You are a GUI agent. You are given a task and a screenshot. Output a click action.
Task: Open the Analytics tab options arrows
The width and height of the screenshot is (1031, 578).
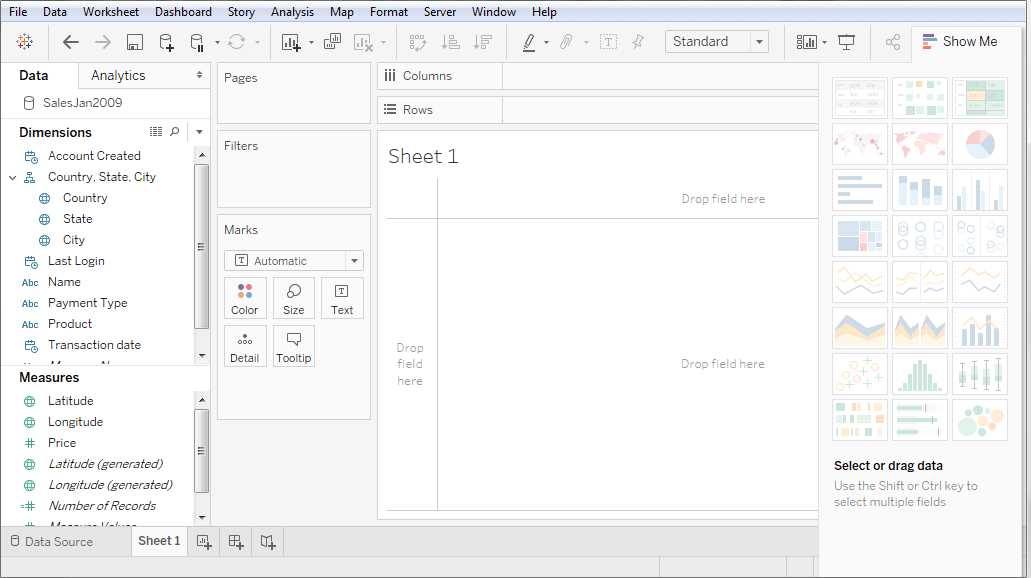(x=199, y=75)
